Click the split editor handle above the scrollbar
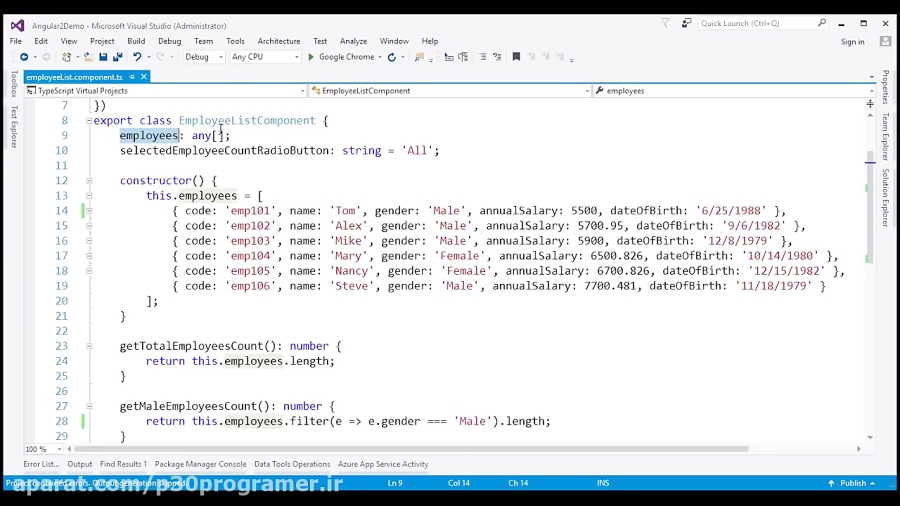900x506 pixels. coord(870,104)
